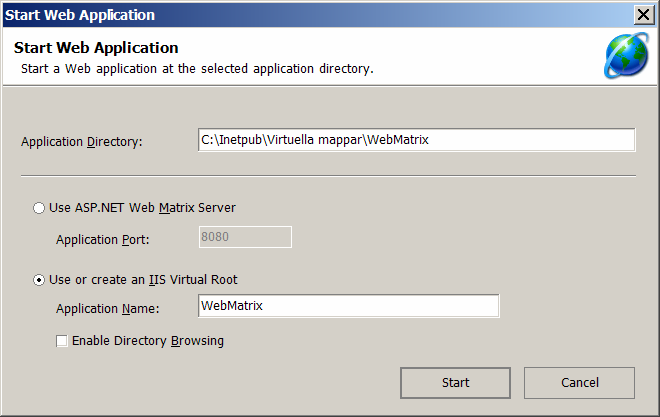Click the globe icon in the header
Screen dimensions: 660x417
626,56
